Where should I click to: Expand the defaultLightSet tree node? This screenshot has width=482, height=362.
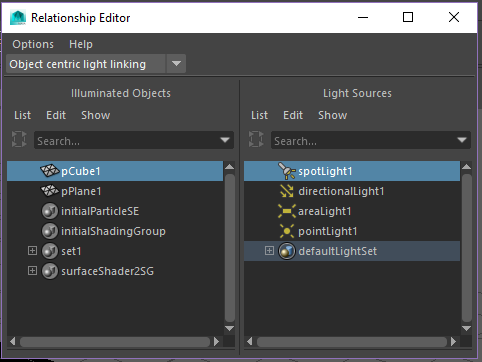pyautogui.click(x=269, y=250)
